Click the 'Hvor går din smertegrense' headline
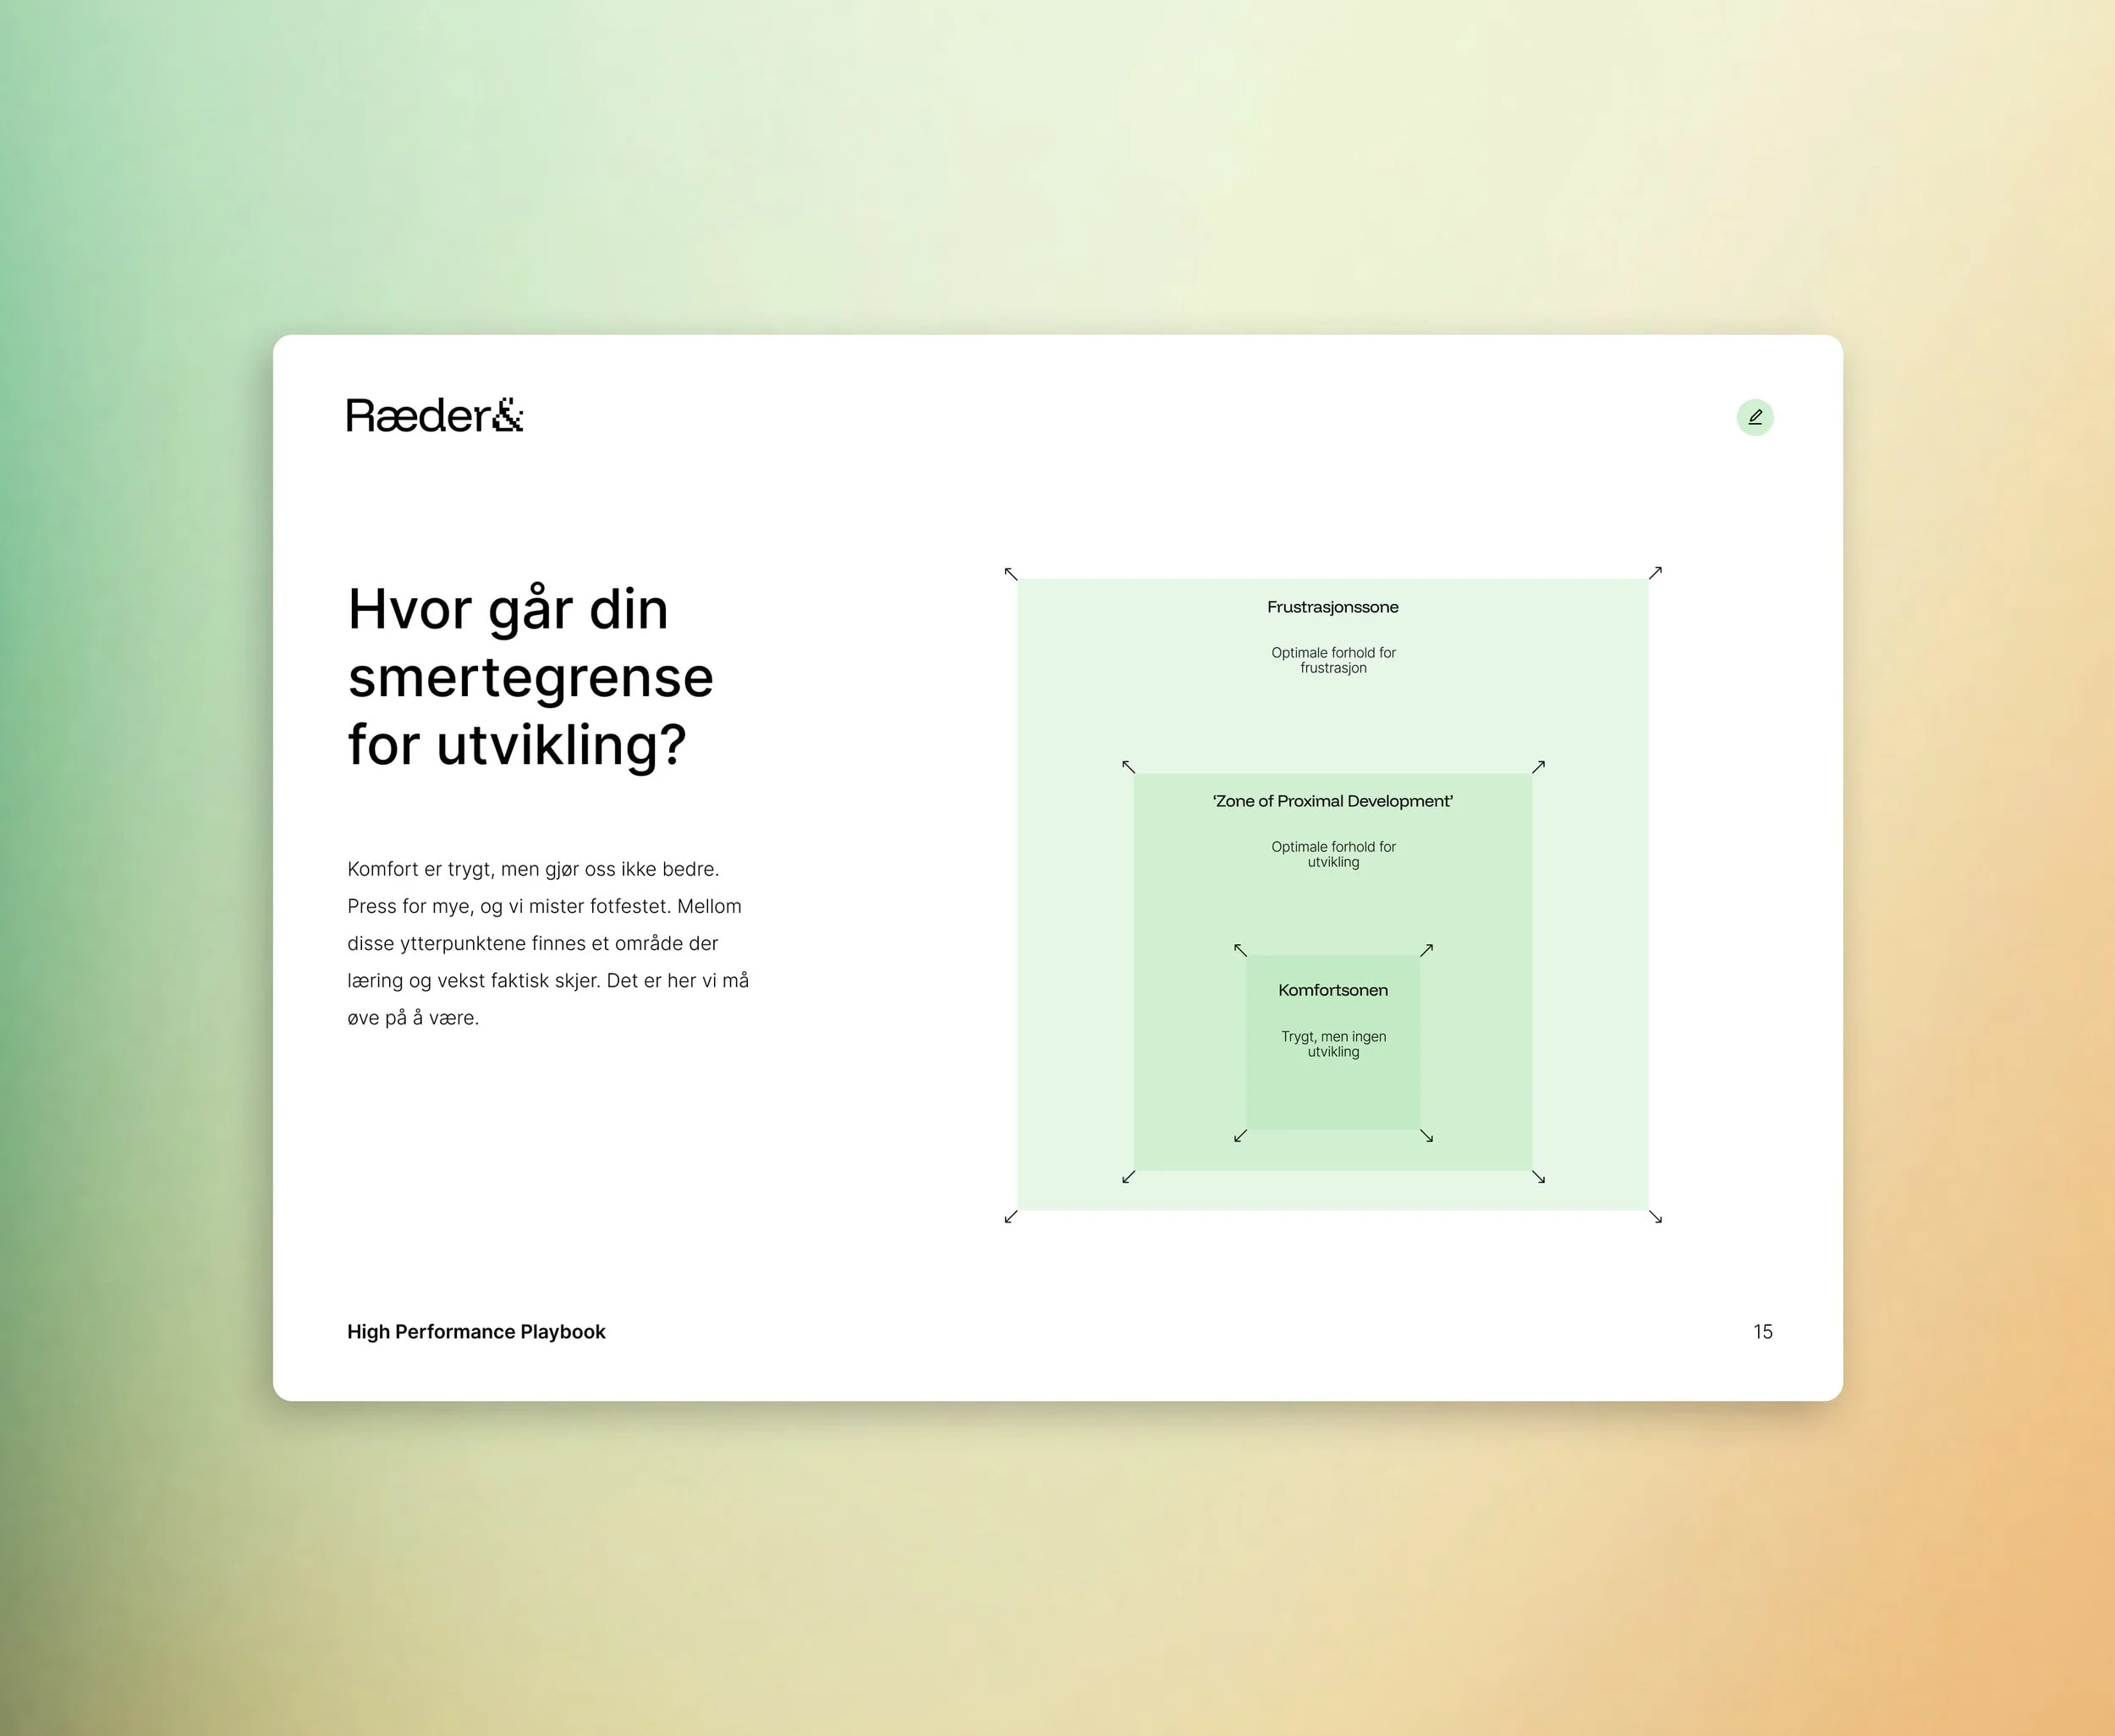This screenshot has height=1736, width=2115. [x=530, y=677]
